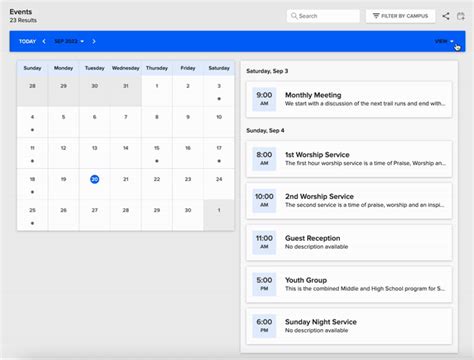474x360 pixels.
Task: Select September 13 on calendar
Action: (x=95, y=153)
